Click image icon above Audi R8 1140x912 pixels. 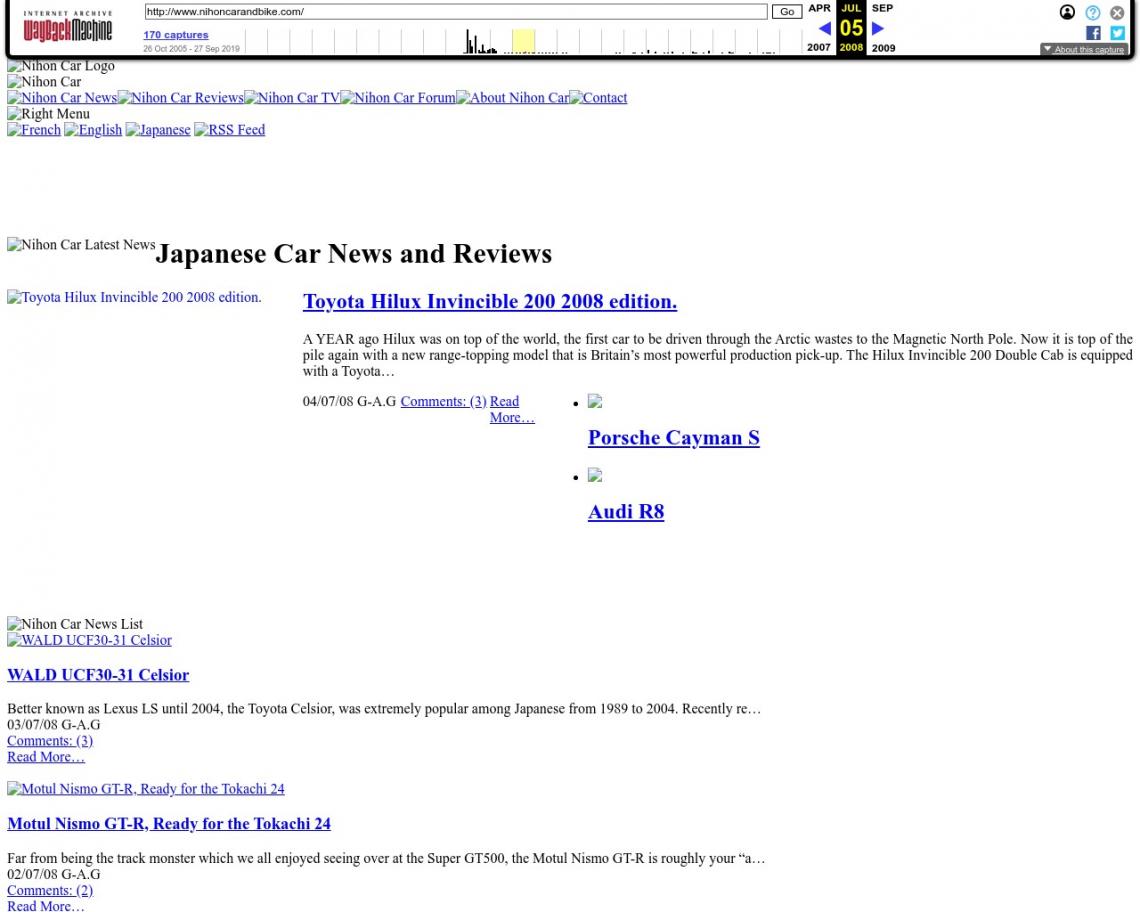pos(595,476)
